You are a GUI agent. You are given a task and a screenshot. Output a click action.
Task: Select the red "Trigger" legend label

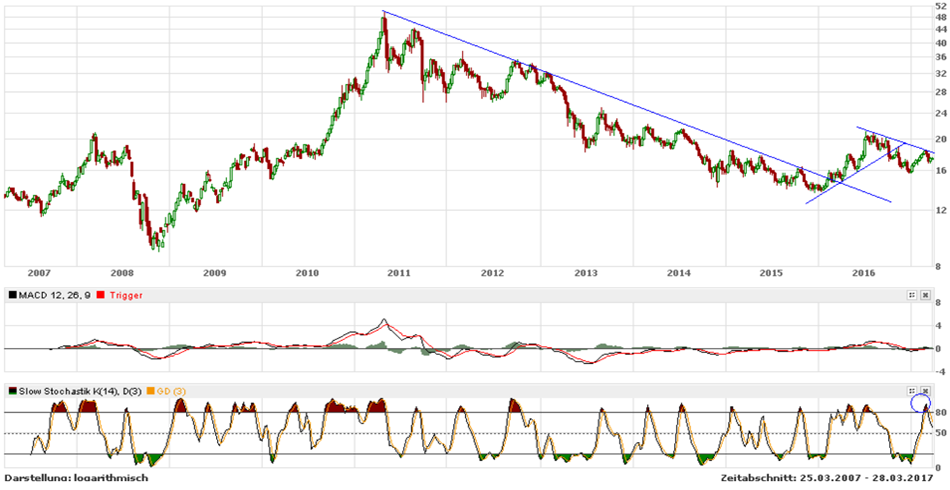(125, 295)
